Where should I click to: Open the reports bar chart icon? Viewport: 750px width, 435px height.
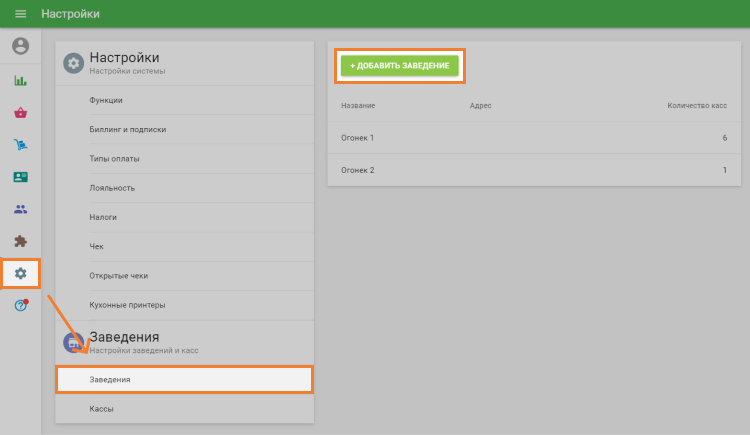click(20, 81)
